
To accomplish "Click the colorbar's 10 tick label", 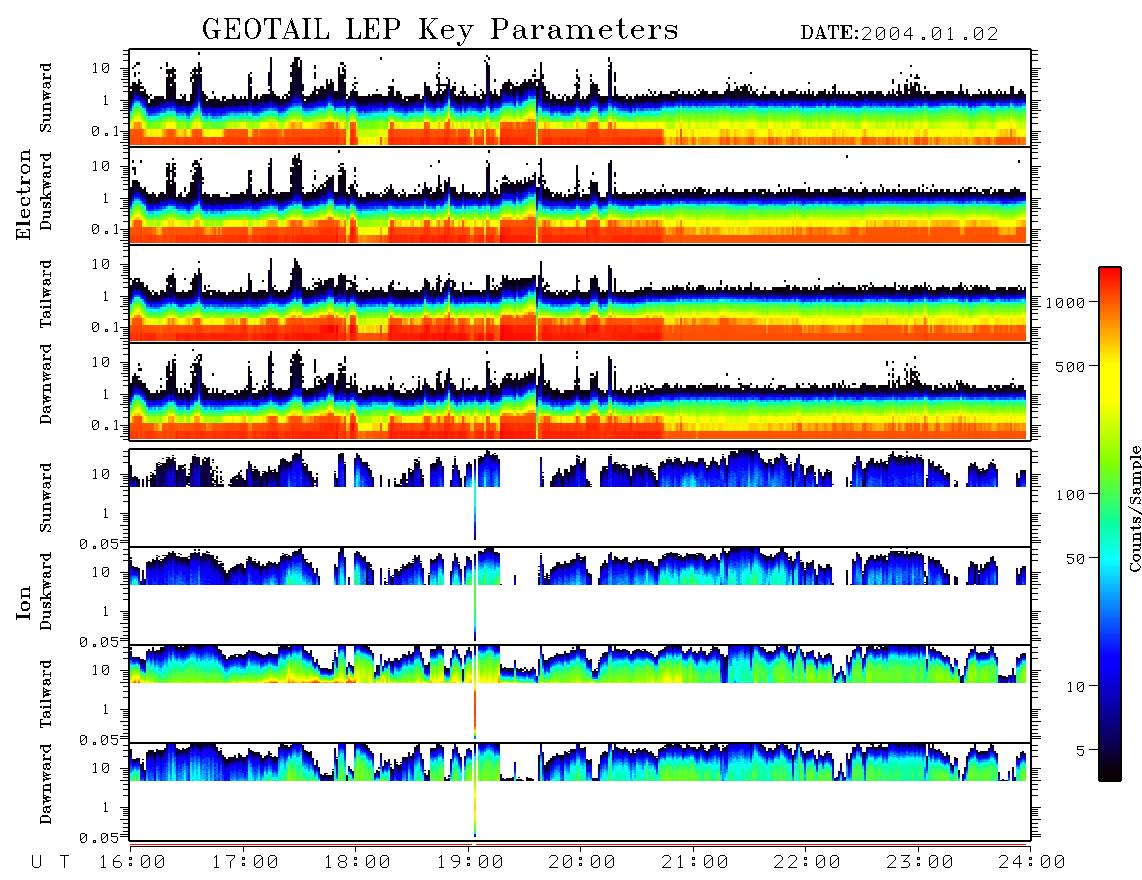I will 1075,687.
